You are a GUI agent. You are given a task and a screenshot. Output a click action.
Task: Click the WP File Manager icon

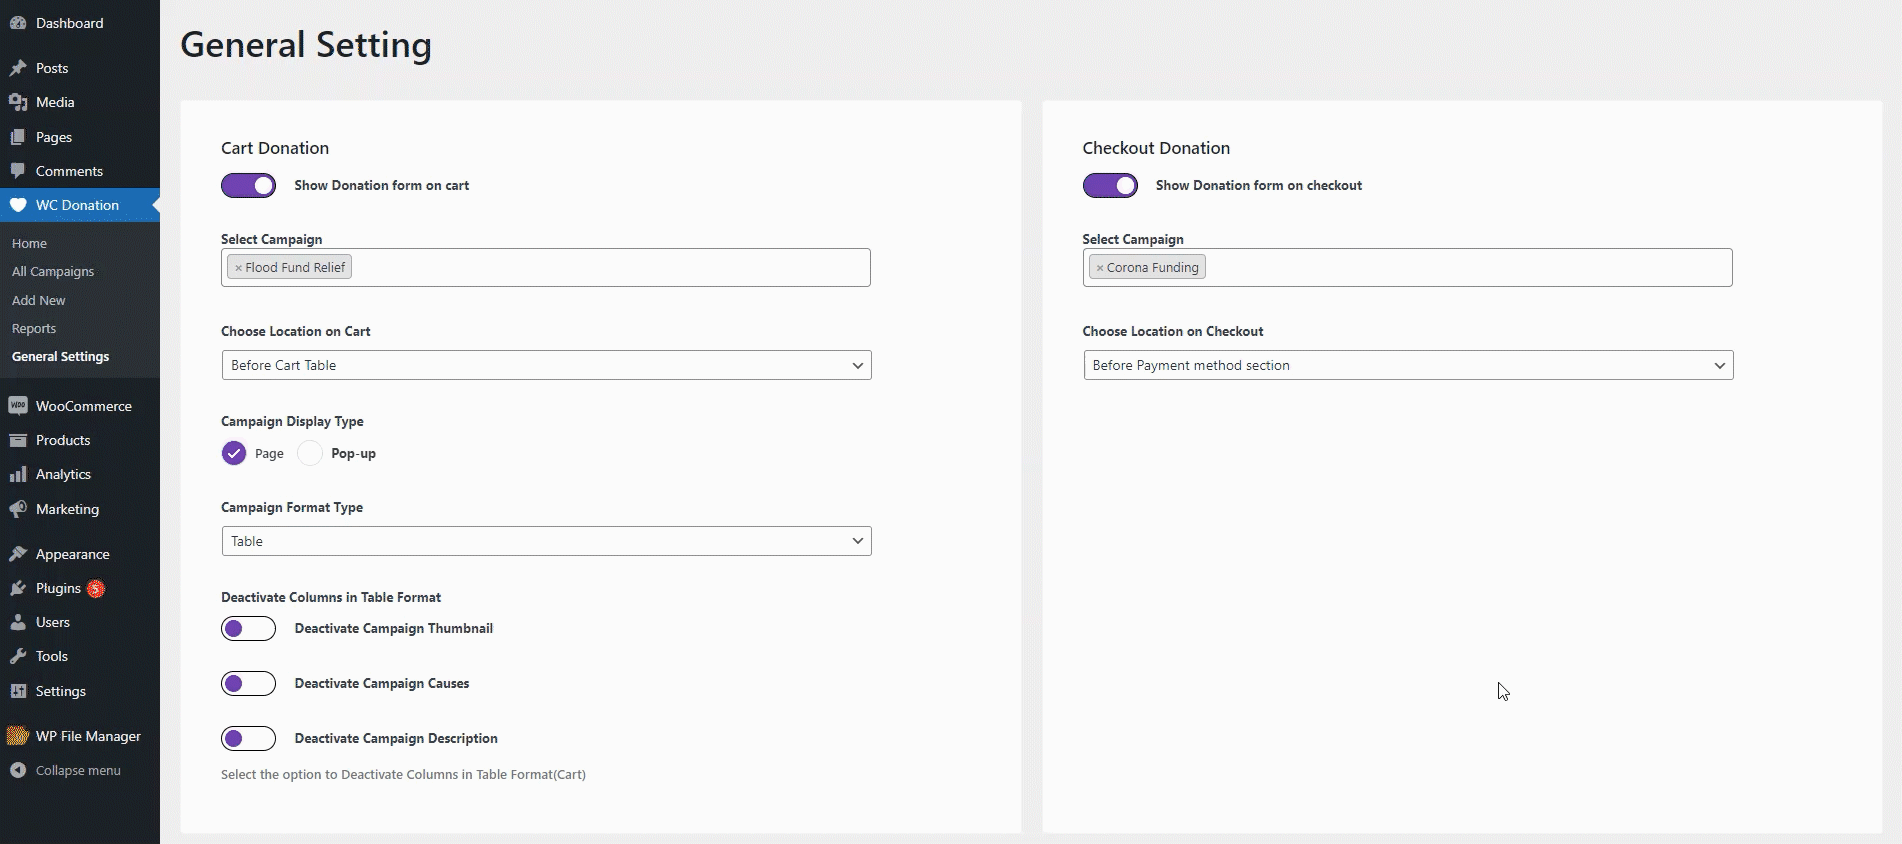(18, 736)
